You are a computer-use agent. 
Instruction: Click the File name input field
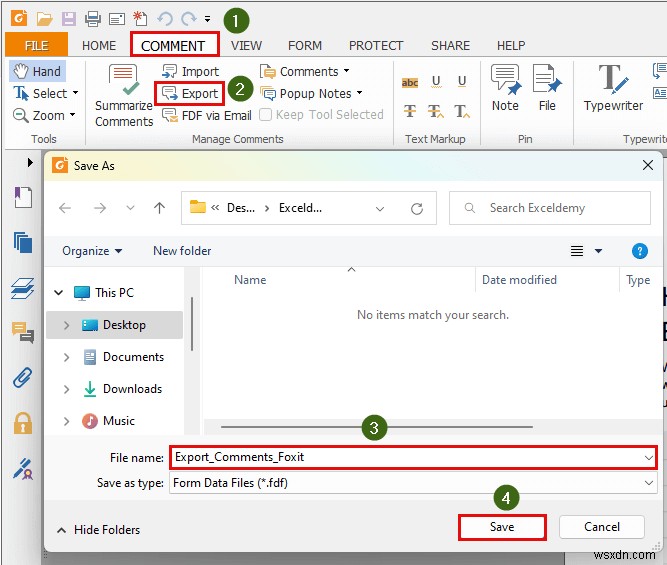[x=413, y=457]
